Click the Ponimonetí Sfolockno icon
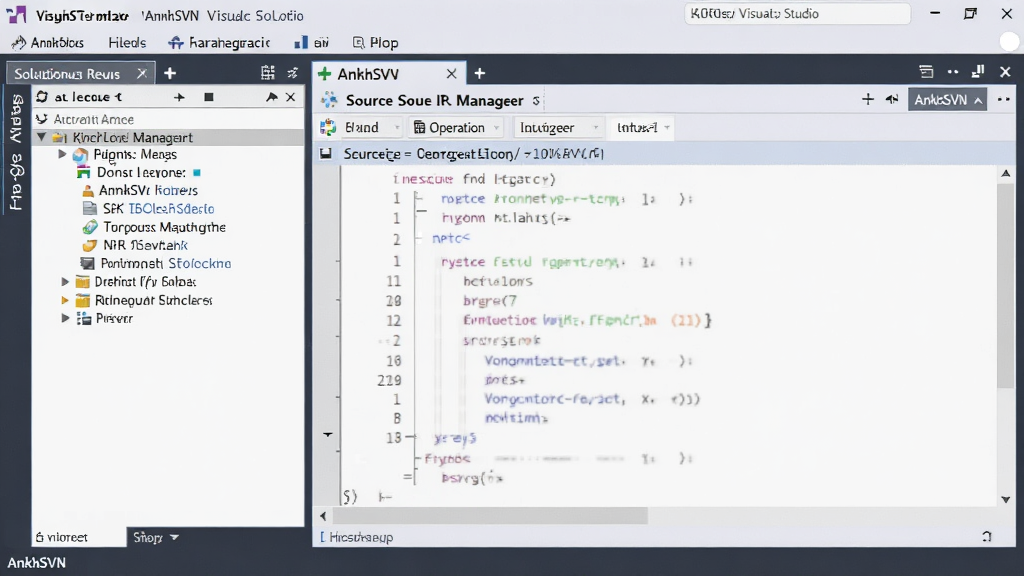The image size is (1024, 576). tap(87, 263)
